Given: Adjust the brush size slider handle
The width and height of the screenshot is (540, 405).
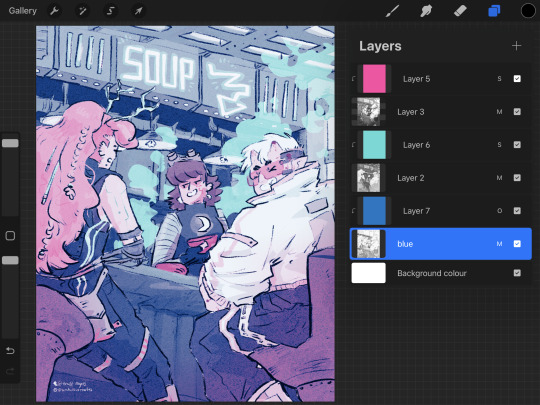Looking at the screenshot, I should pos(10,143).
